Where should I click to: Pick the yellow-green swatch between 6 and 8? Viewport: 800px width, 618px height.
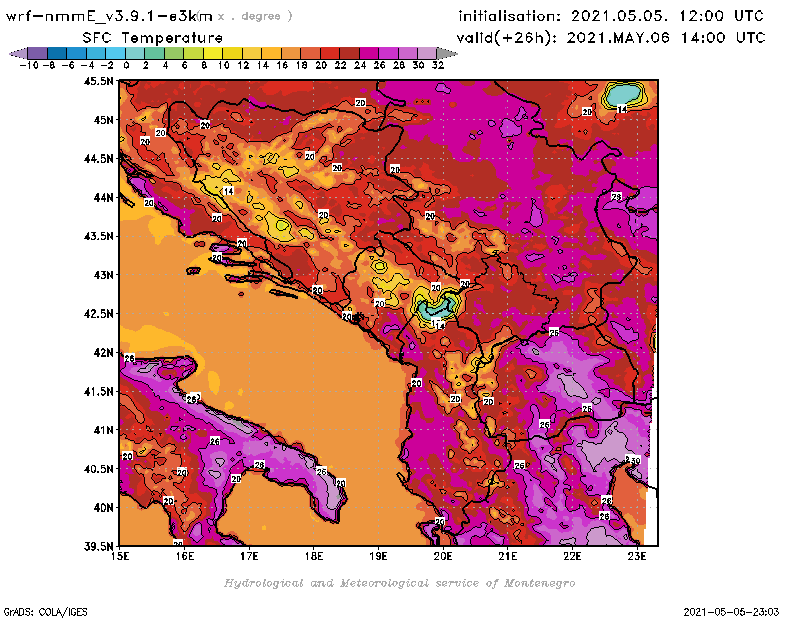pos(193,53)
